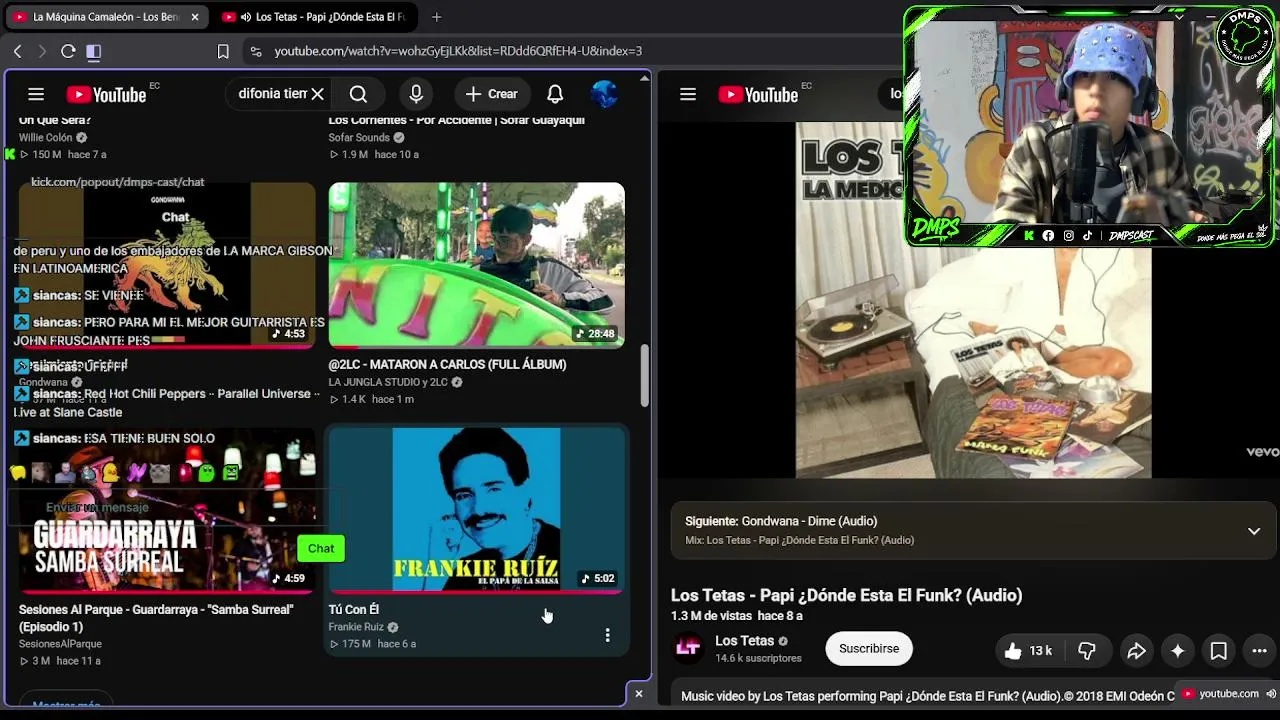Image resolution: width=1280 pixels, height=720 pixels.
Task: Open the browser sidebar panel icon
Action: [x=93, y=51]
